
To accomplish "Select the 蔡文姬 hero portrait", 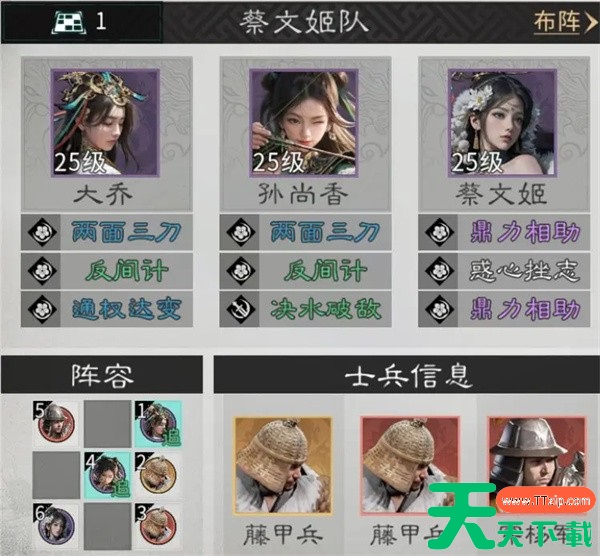I will tap(502, 123).
